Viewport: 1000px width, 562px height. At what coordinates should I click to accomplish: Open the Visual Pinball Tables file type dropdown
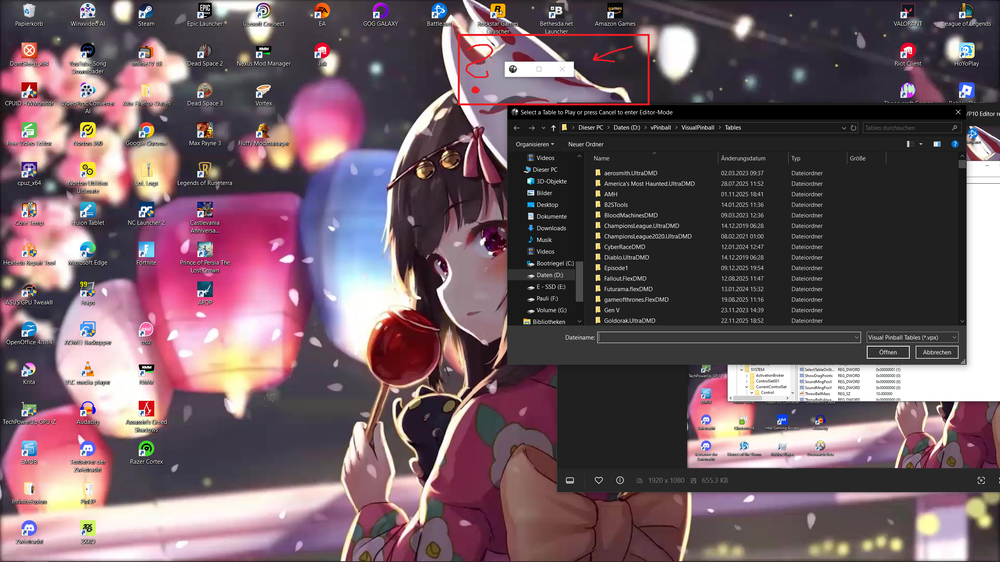pos(912,337)
